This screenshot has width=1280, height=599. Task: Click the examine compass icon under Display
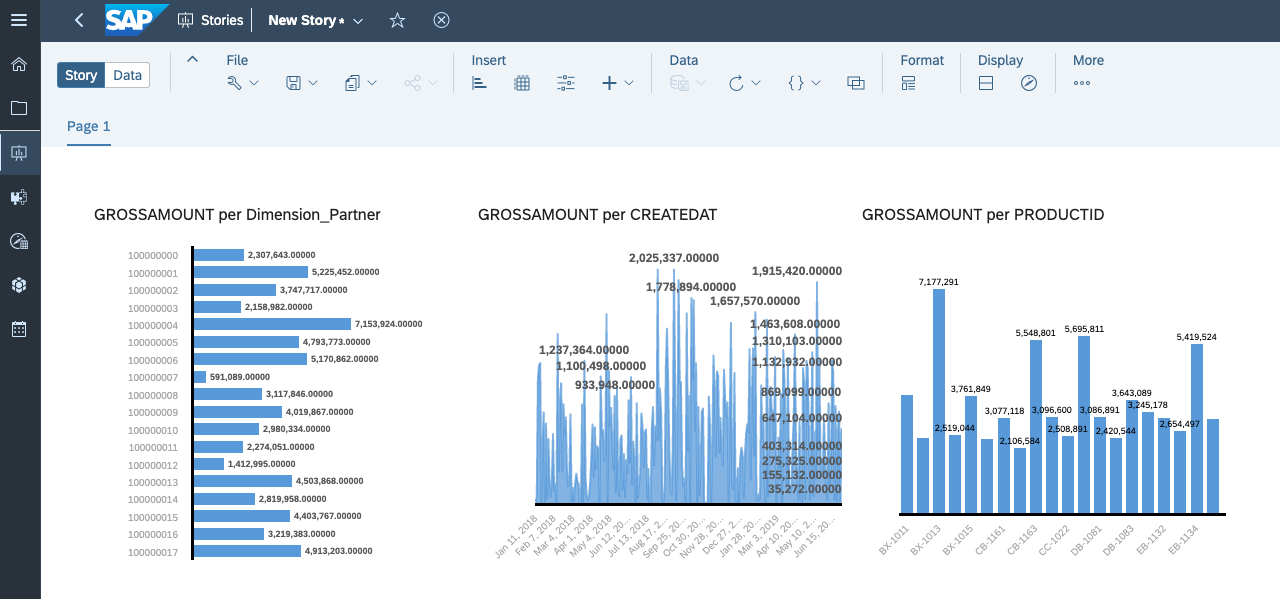(1029, 83)
